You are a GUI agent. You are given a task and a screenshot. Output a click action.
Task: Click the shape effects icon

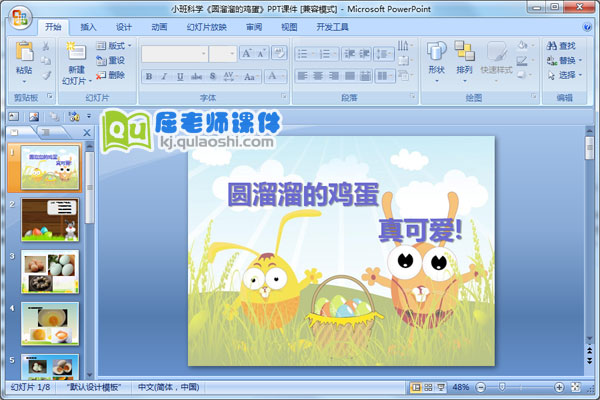point(524,75)
